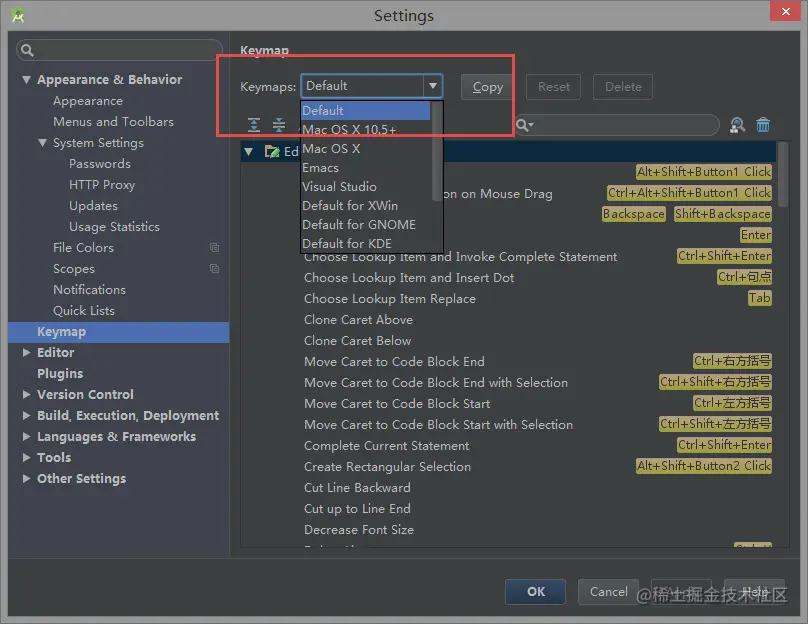This screenshot has width=808, height=624.
Task: Select Complete Current Statement action
Action: pyautogui.click(x=386, y=446)
